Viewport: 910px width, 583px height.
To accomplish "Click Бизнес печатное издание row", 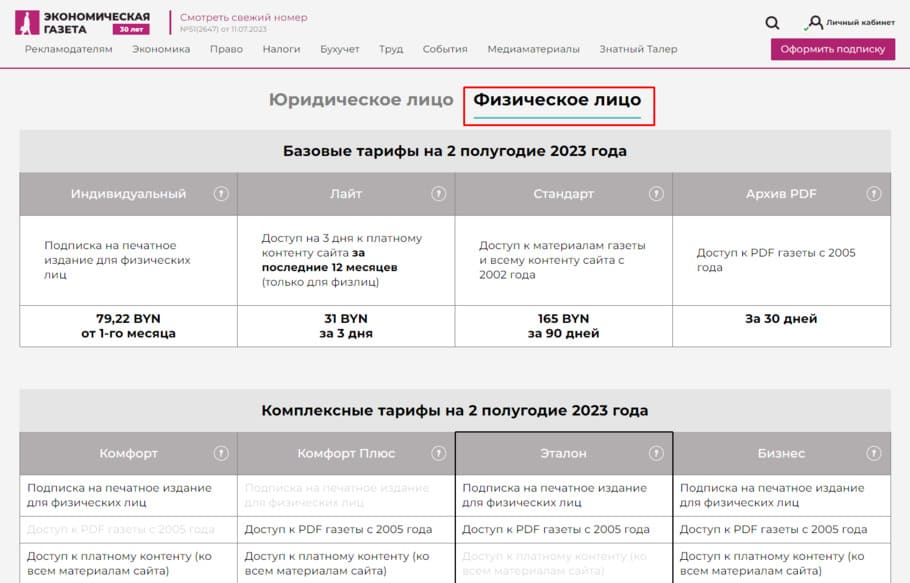I will tap(781, 495).
